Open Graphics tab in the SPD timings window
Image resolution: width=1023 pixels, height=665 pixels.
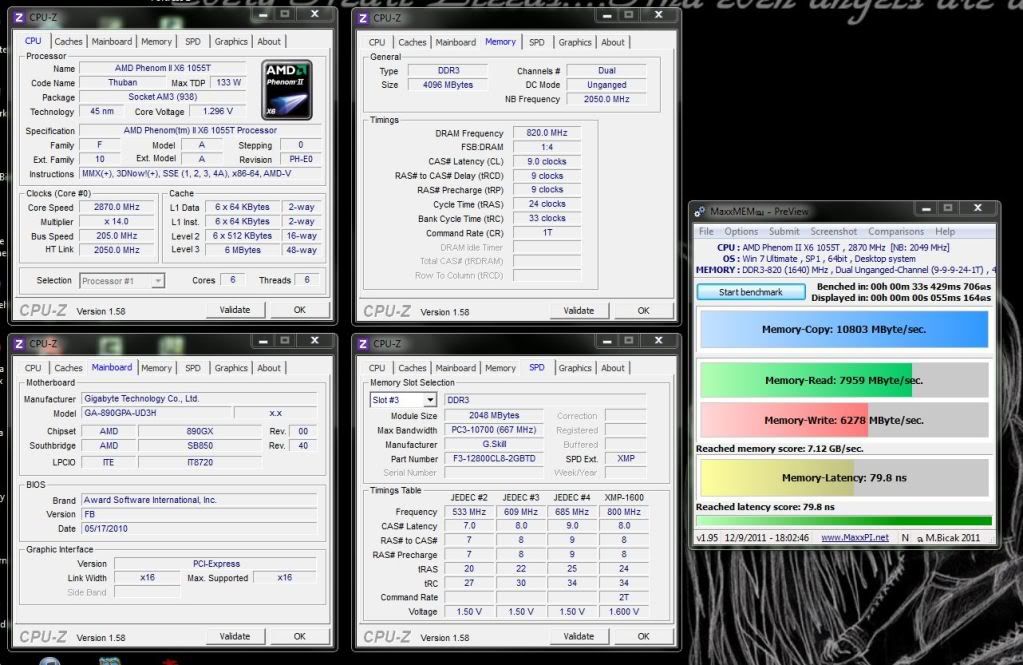tap(575, 368)
